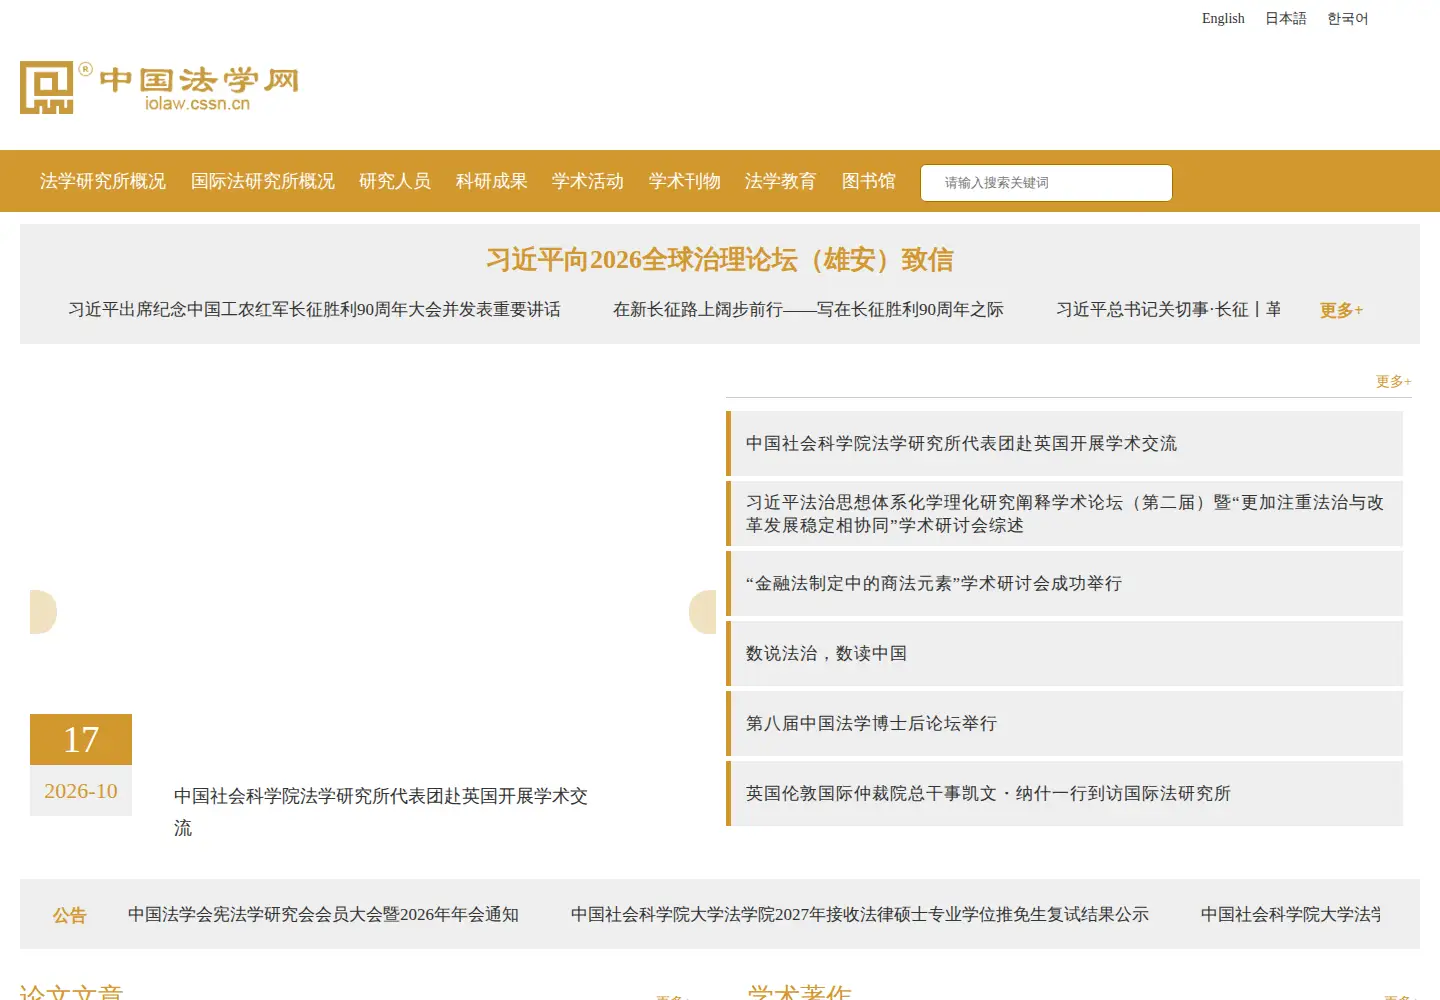Open 习近平出席纪念中国工农红军长征胜利90周年大会 article
1440x1000 pixels.
pyautogui.click(x=314, y=310)
